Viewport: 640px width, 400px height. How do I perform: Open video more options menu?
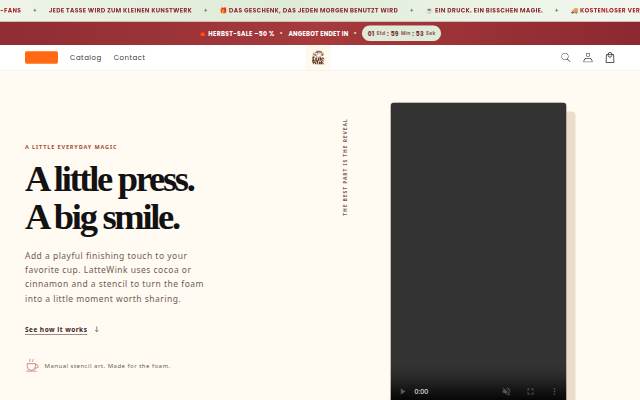point(554,391)
